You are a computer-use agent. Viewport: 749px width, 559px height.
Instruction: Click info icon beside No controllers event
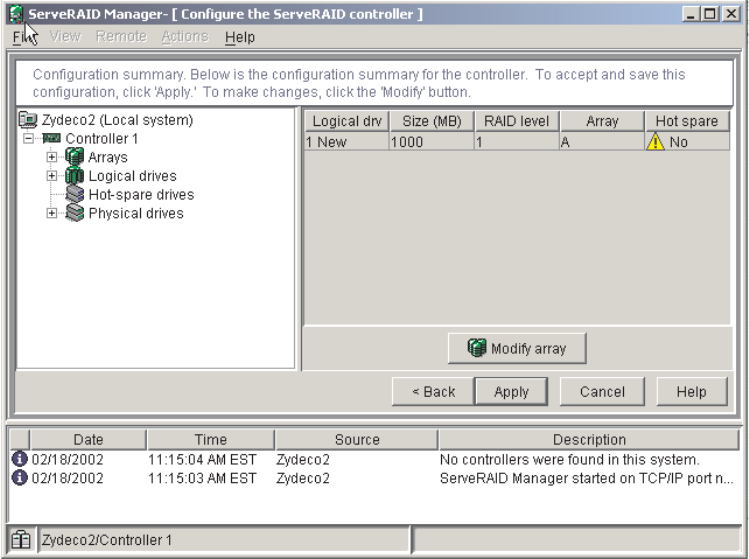click(19, 459)
